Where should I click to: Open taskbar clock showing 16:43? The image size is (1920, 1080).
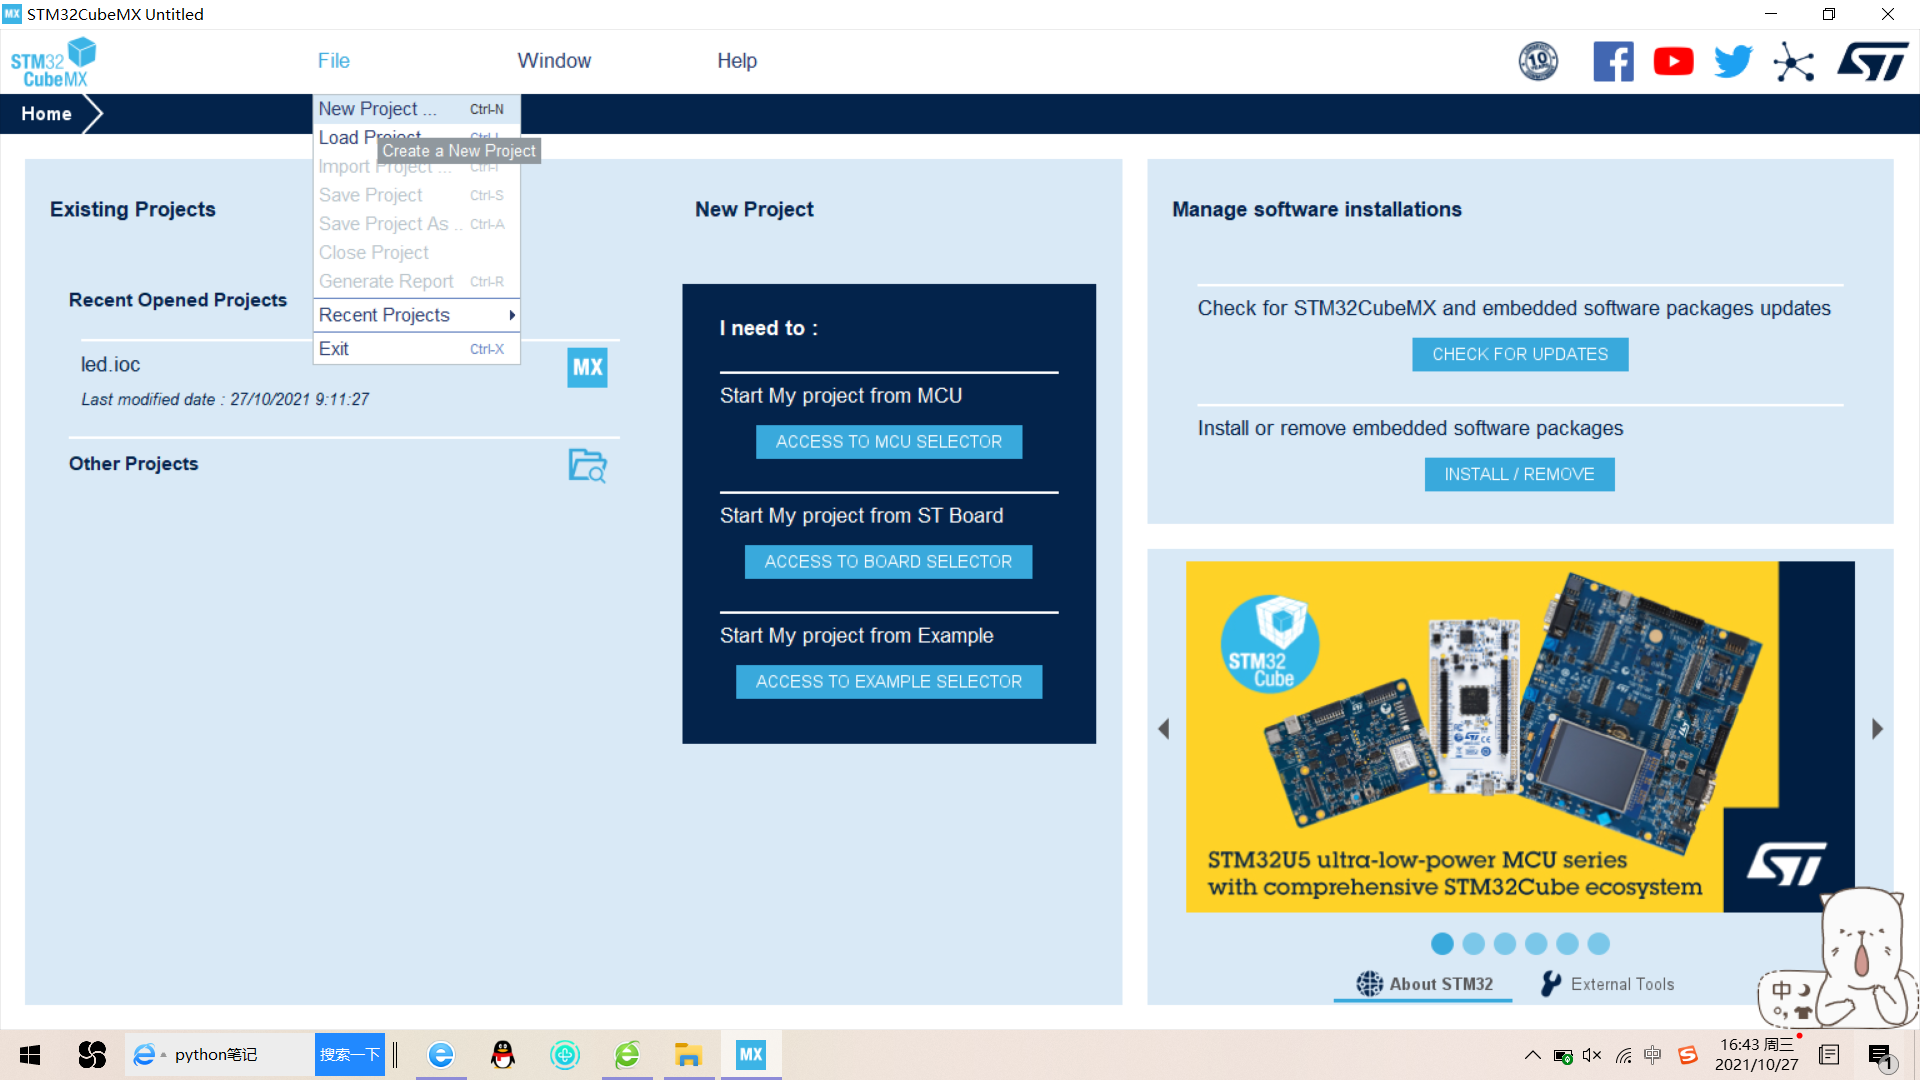coord(1757,1055)
